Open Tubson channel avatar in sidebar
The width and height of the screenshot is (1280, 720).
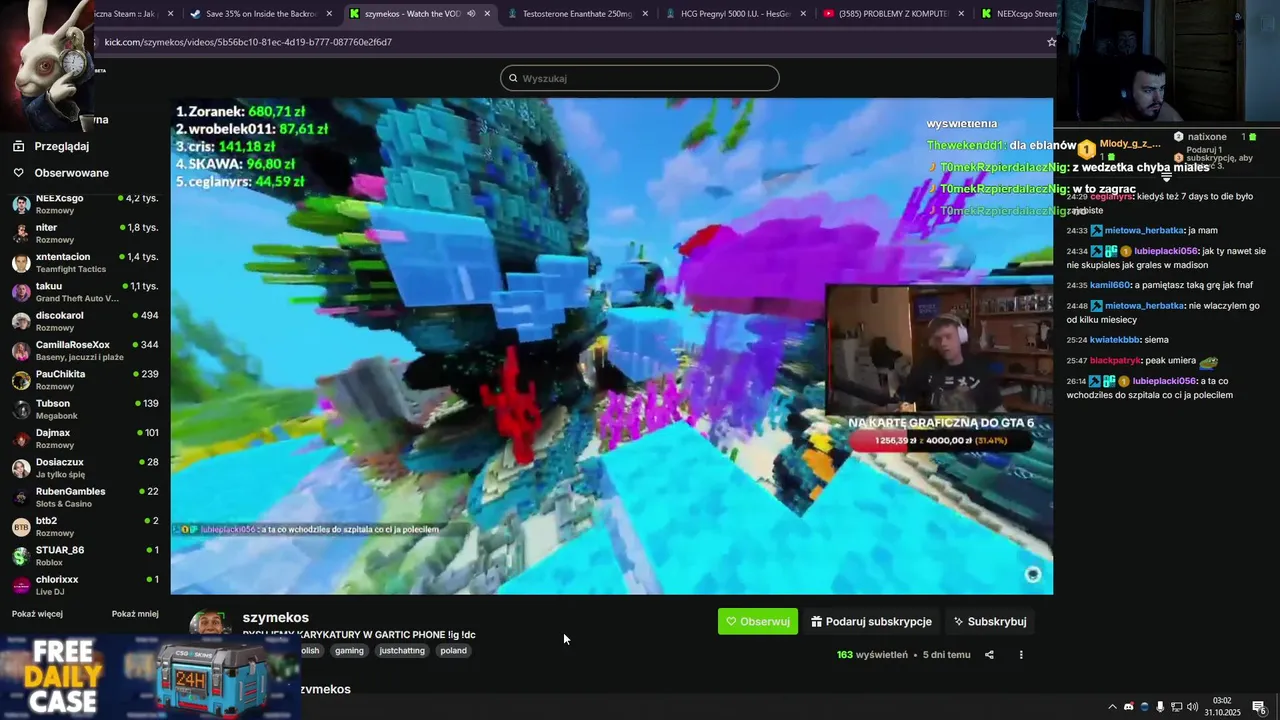click(21, 409)
